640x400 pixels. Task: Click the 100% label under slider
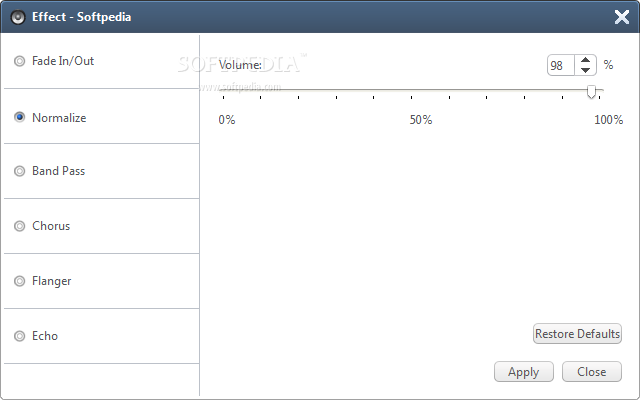click(x=609, y=120)
